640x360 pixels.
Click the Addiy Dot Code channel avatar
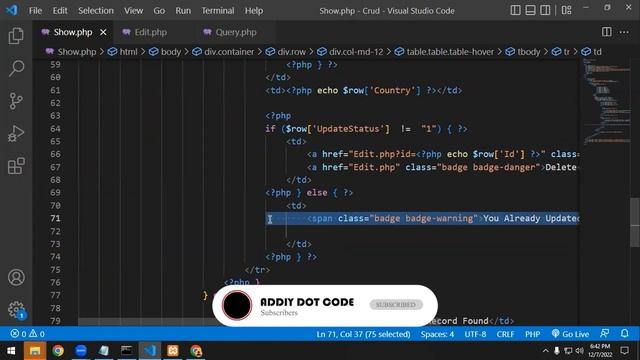237,305
